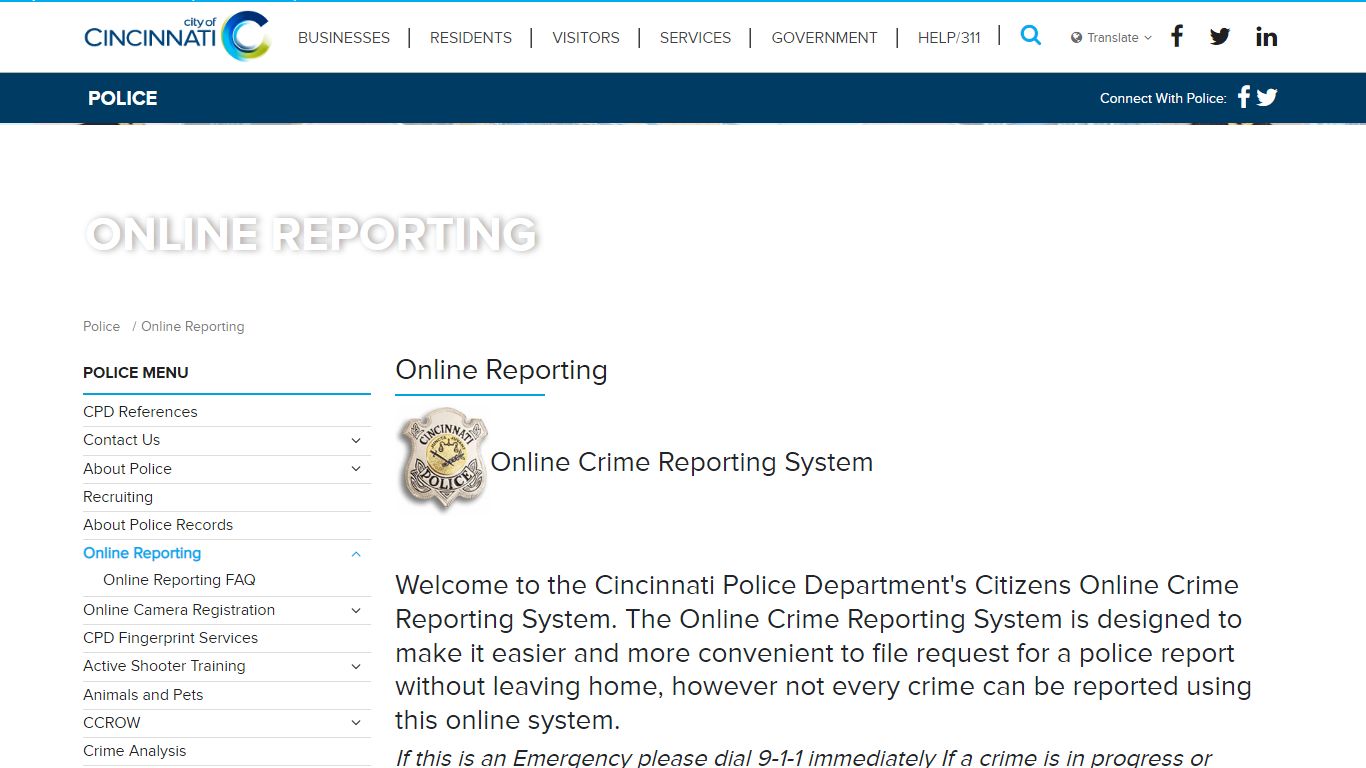Viewport: 1366px width, 768px height.
Task: Open the Help/311 menu
Action: click(949, 37)
